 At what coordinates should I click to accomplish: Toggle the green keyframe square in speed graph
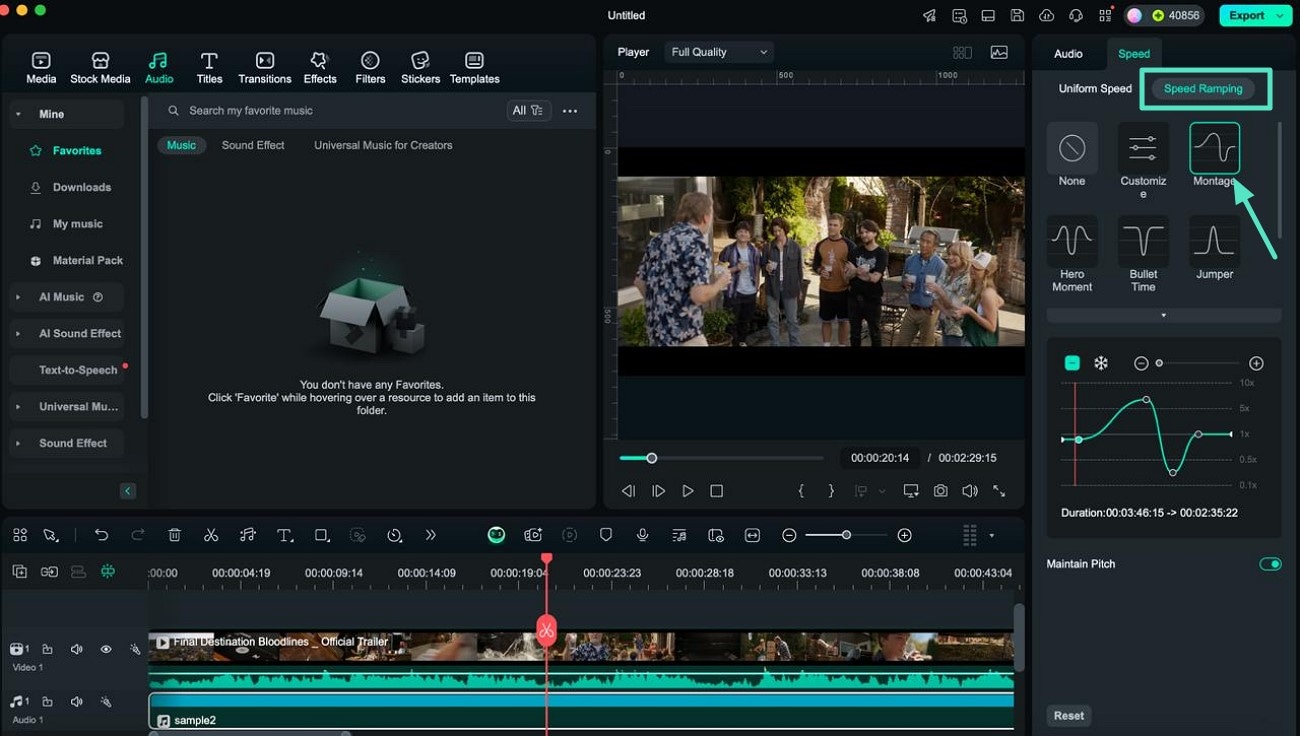tap(1072, 363)
